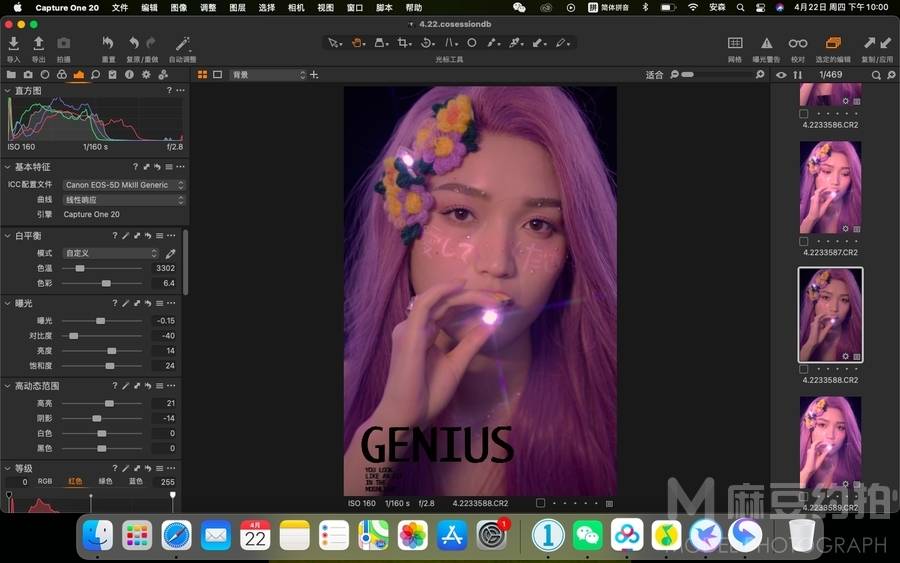Open the Output gear tool tab
Image resolution: width=900 pixels, height=563 pixels.
[146, 75]
